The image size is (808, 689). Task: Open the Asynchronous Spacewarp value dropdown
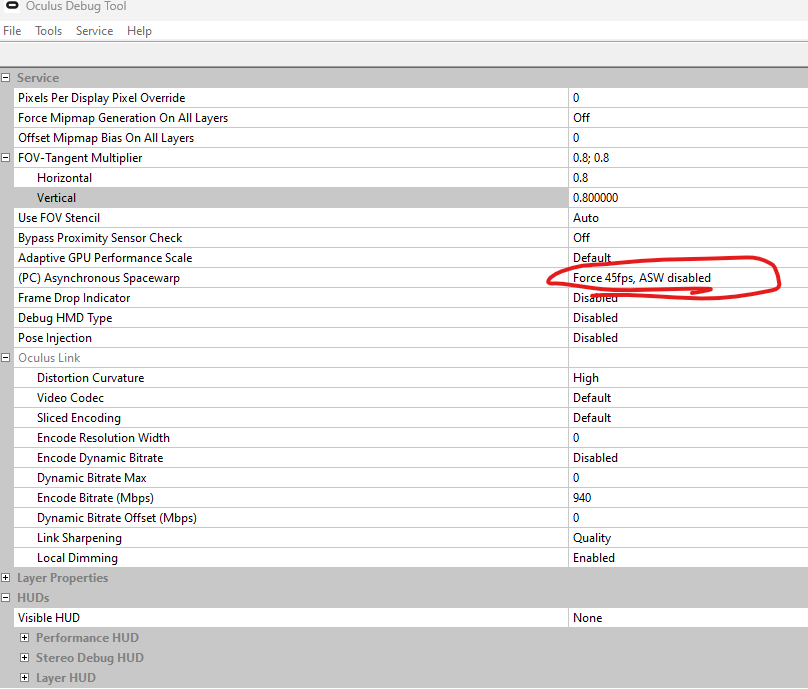point(688,278)
